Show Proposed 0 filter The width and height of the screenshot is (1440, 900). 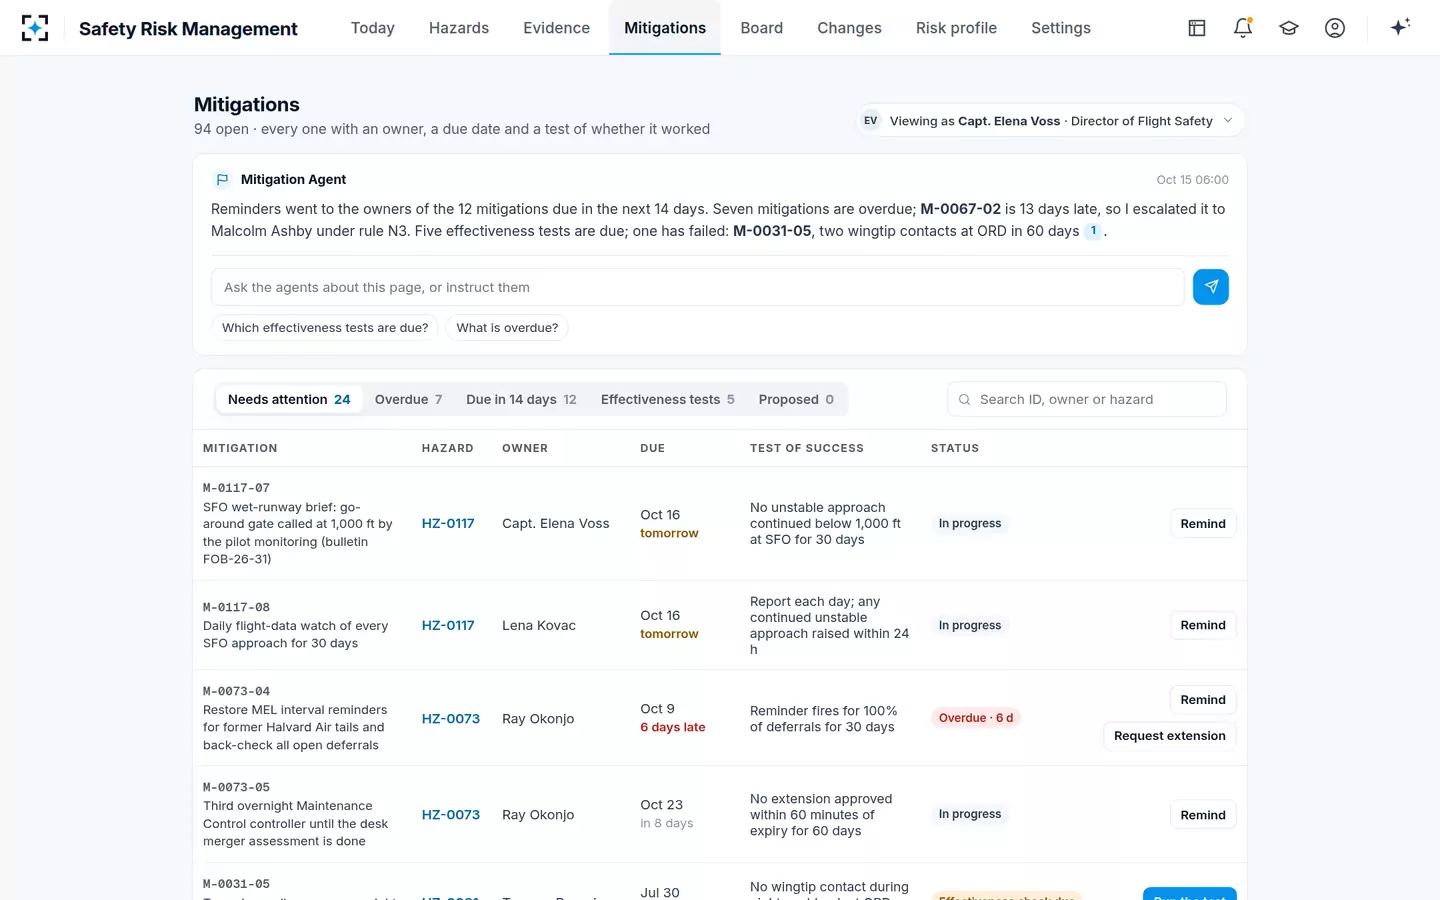click(x=796, y=399)
